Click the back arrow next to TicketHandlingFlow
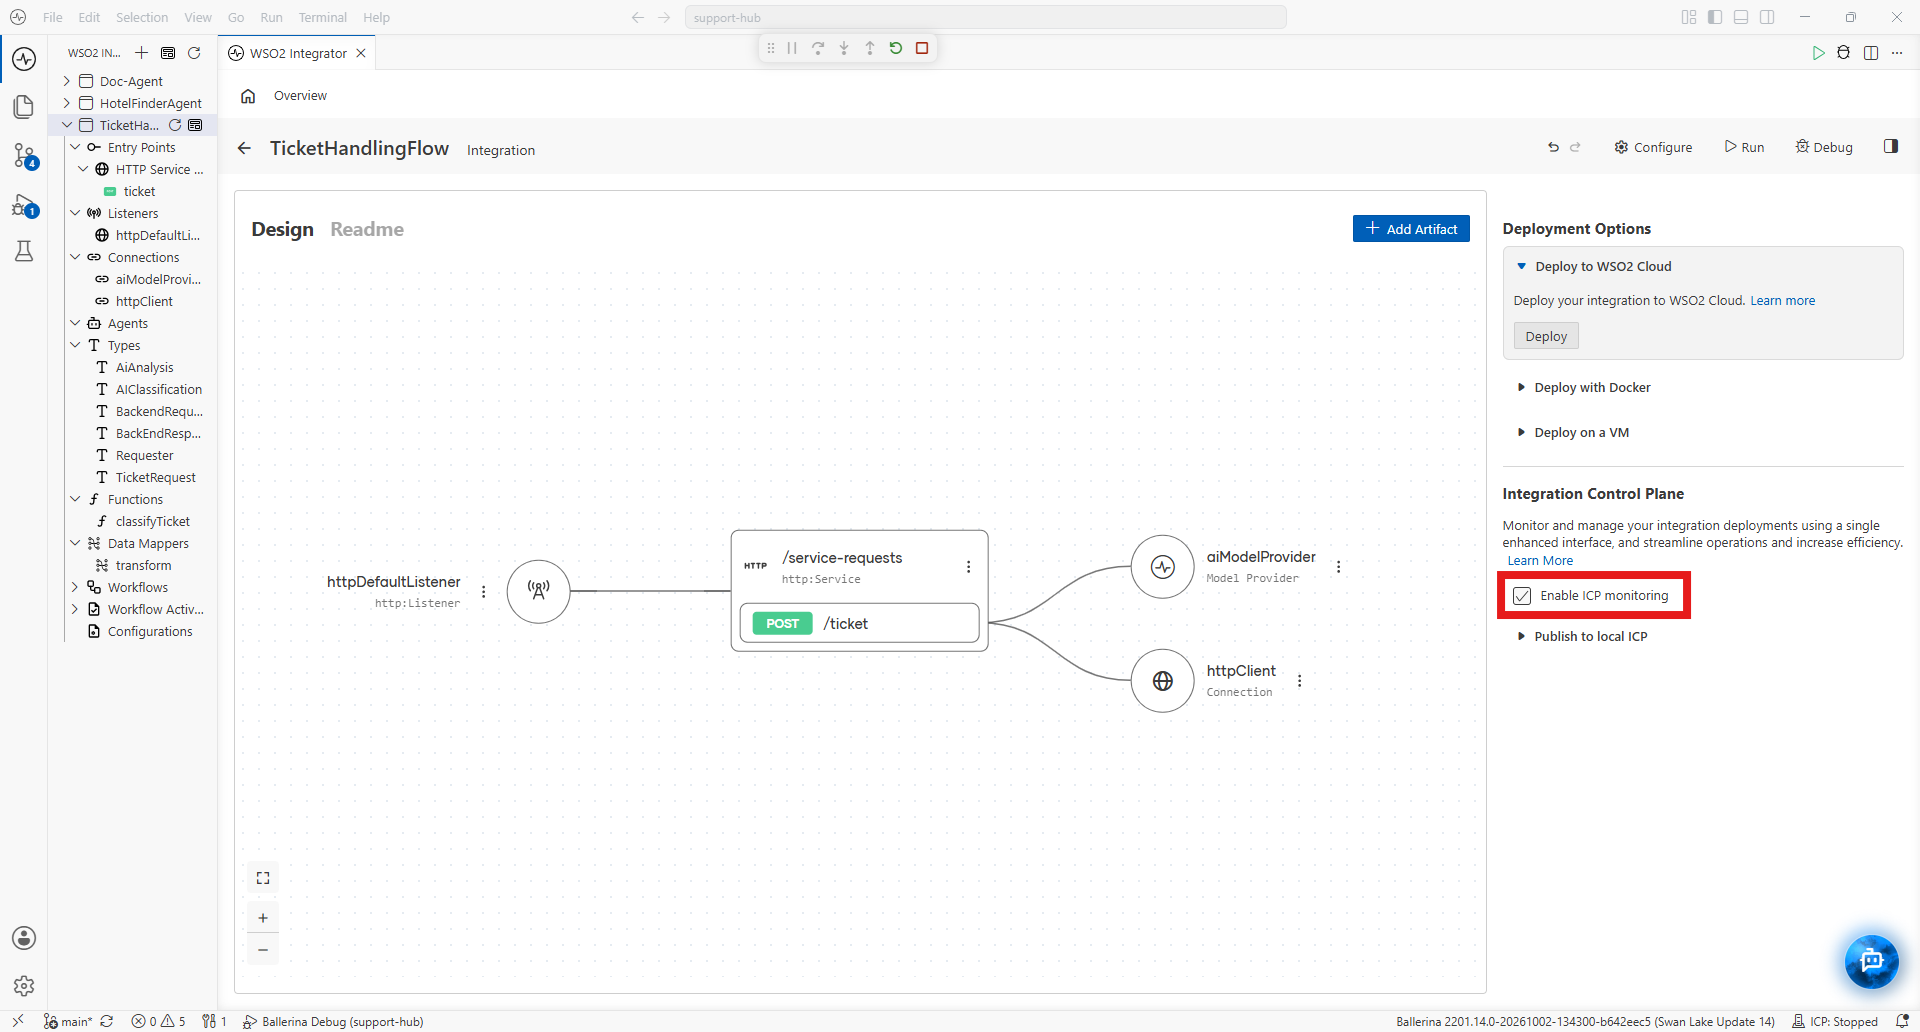 pos(244,149)
